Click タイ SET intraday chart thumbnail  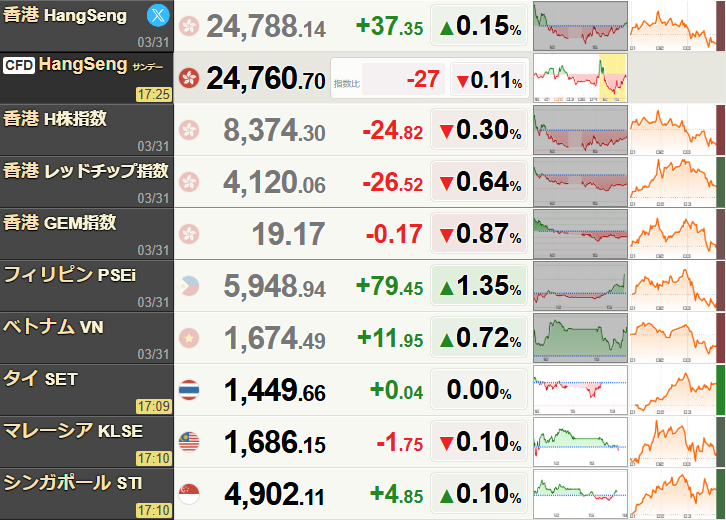click(580, 390)
